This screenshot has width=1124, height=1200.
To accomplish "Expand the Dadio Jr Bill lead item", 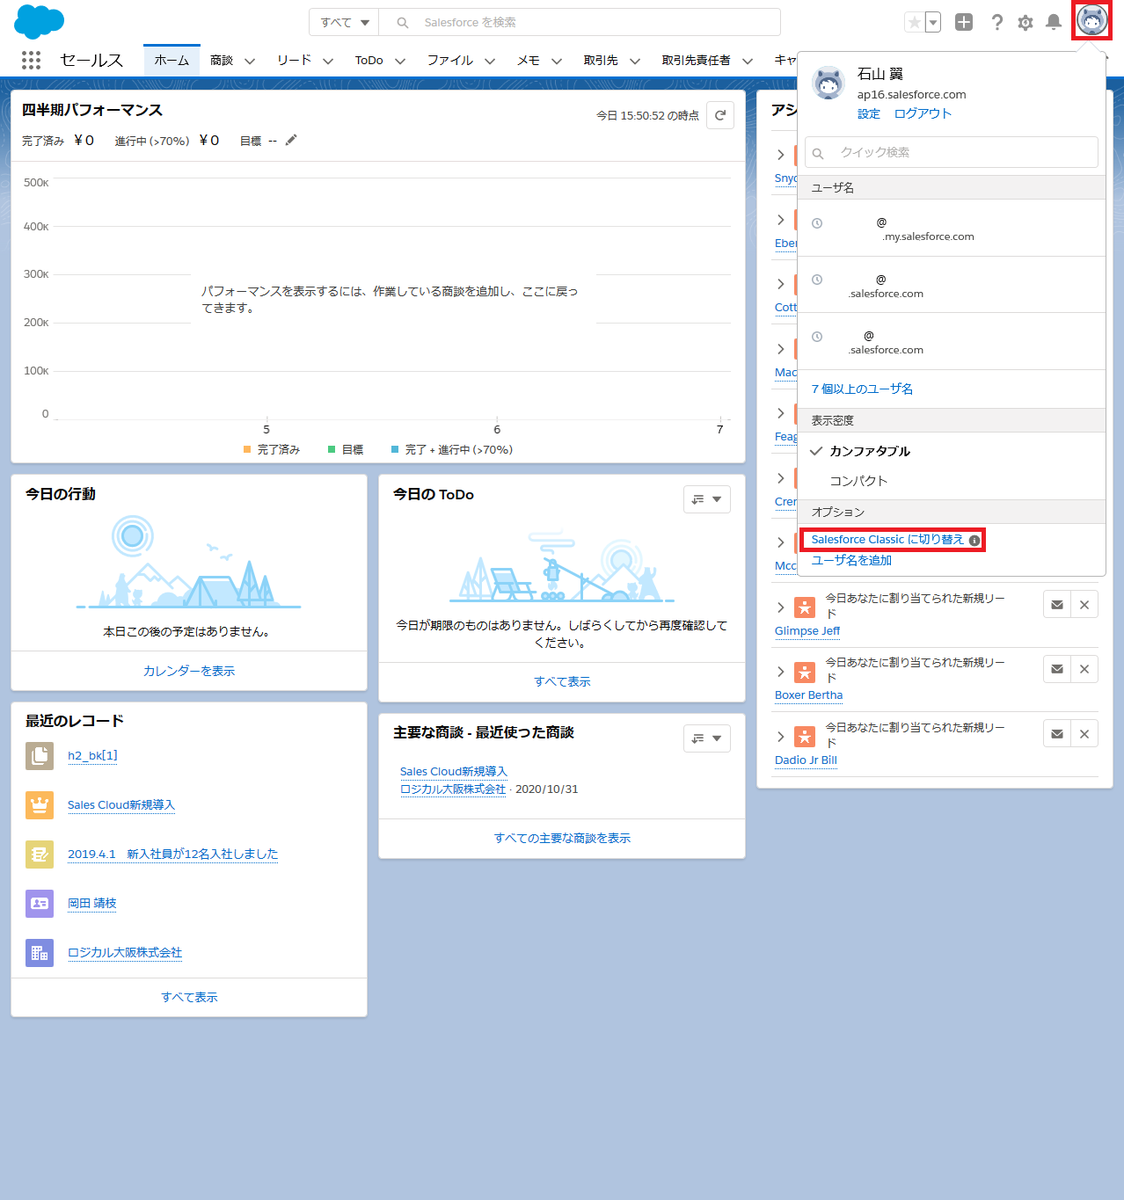I will (781, 737).
